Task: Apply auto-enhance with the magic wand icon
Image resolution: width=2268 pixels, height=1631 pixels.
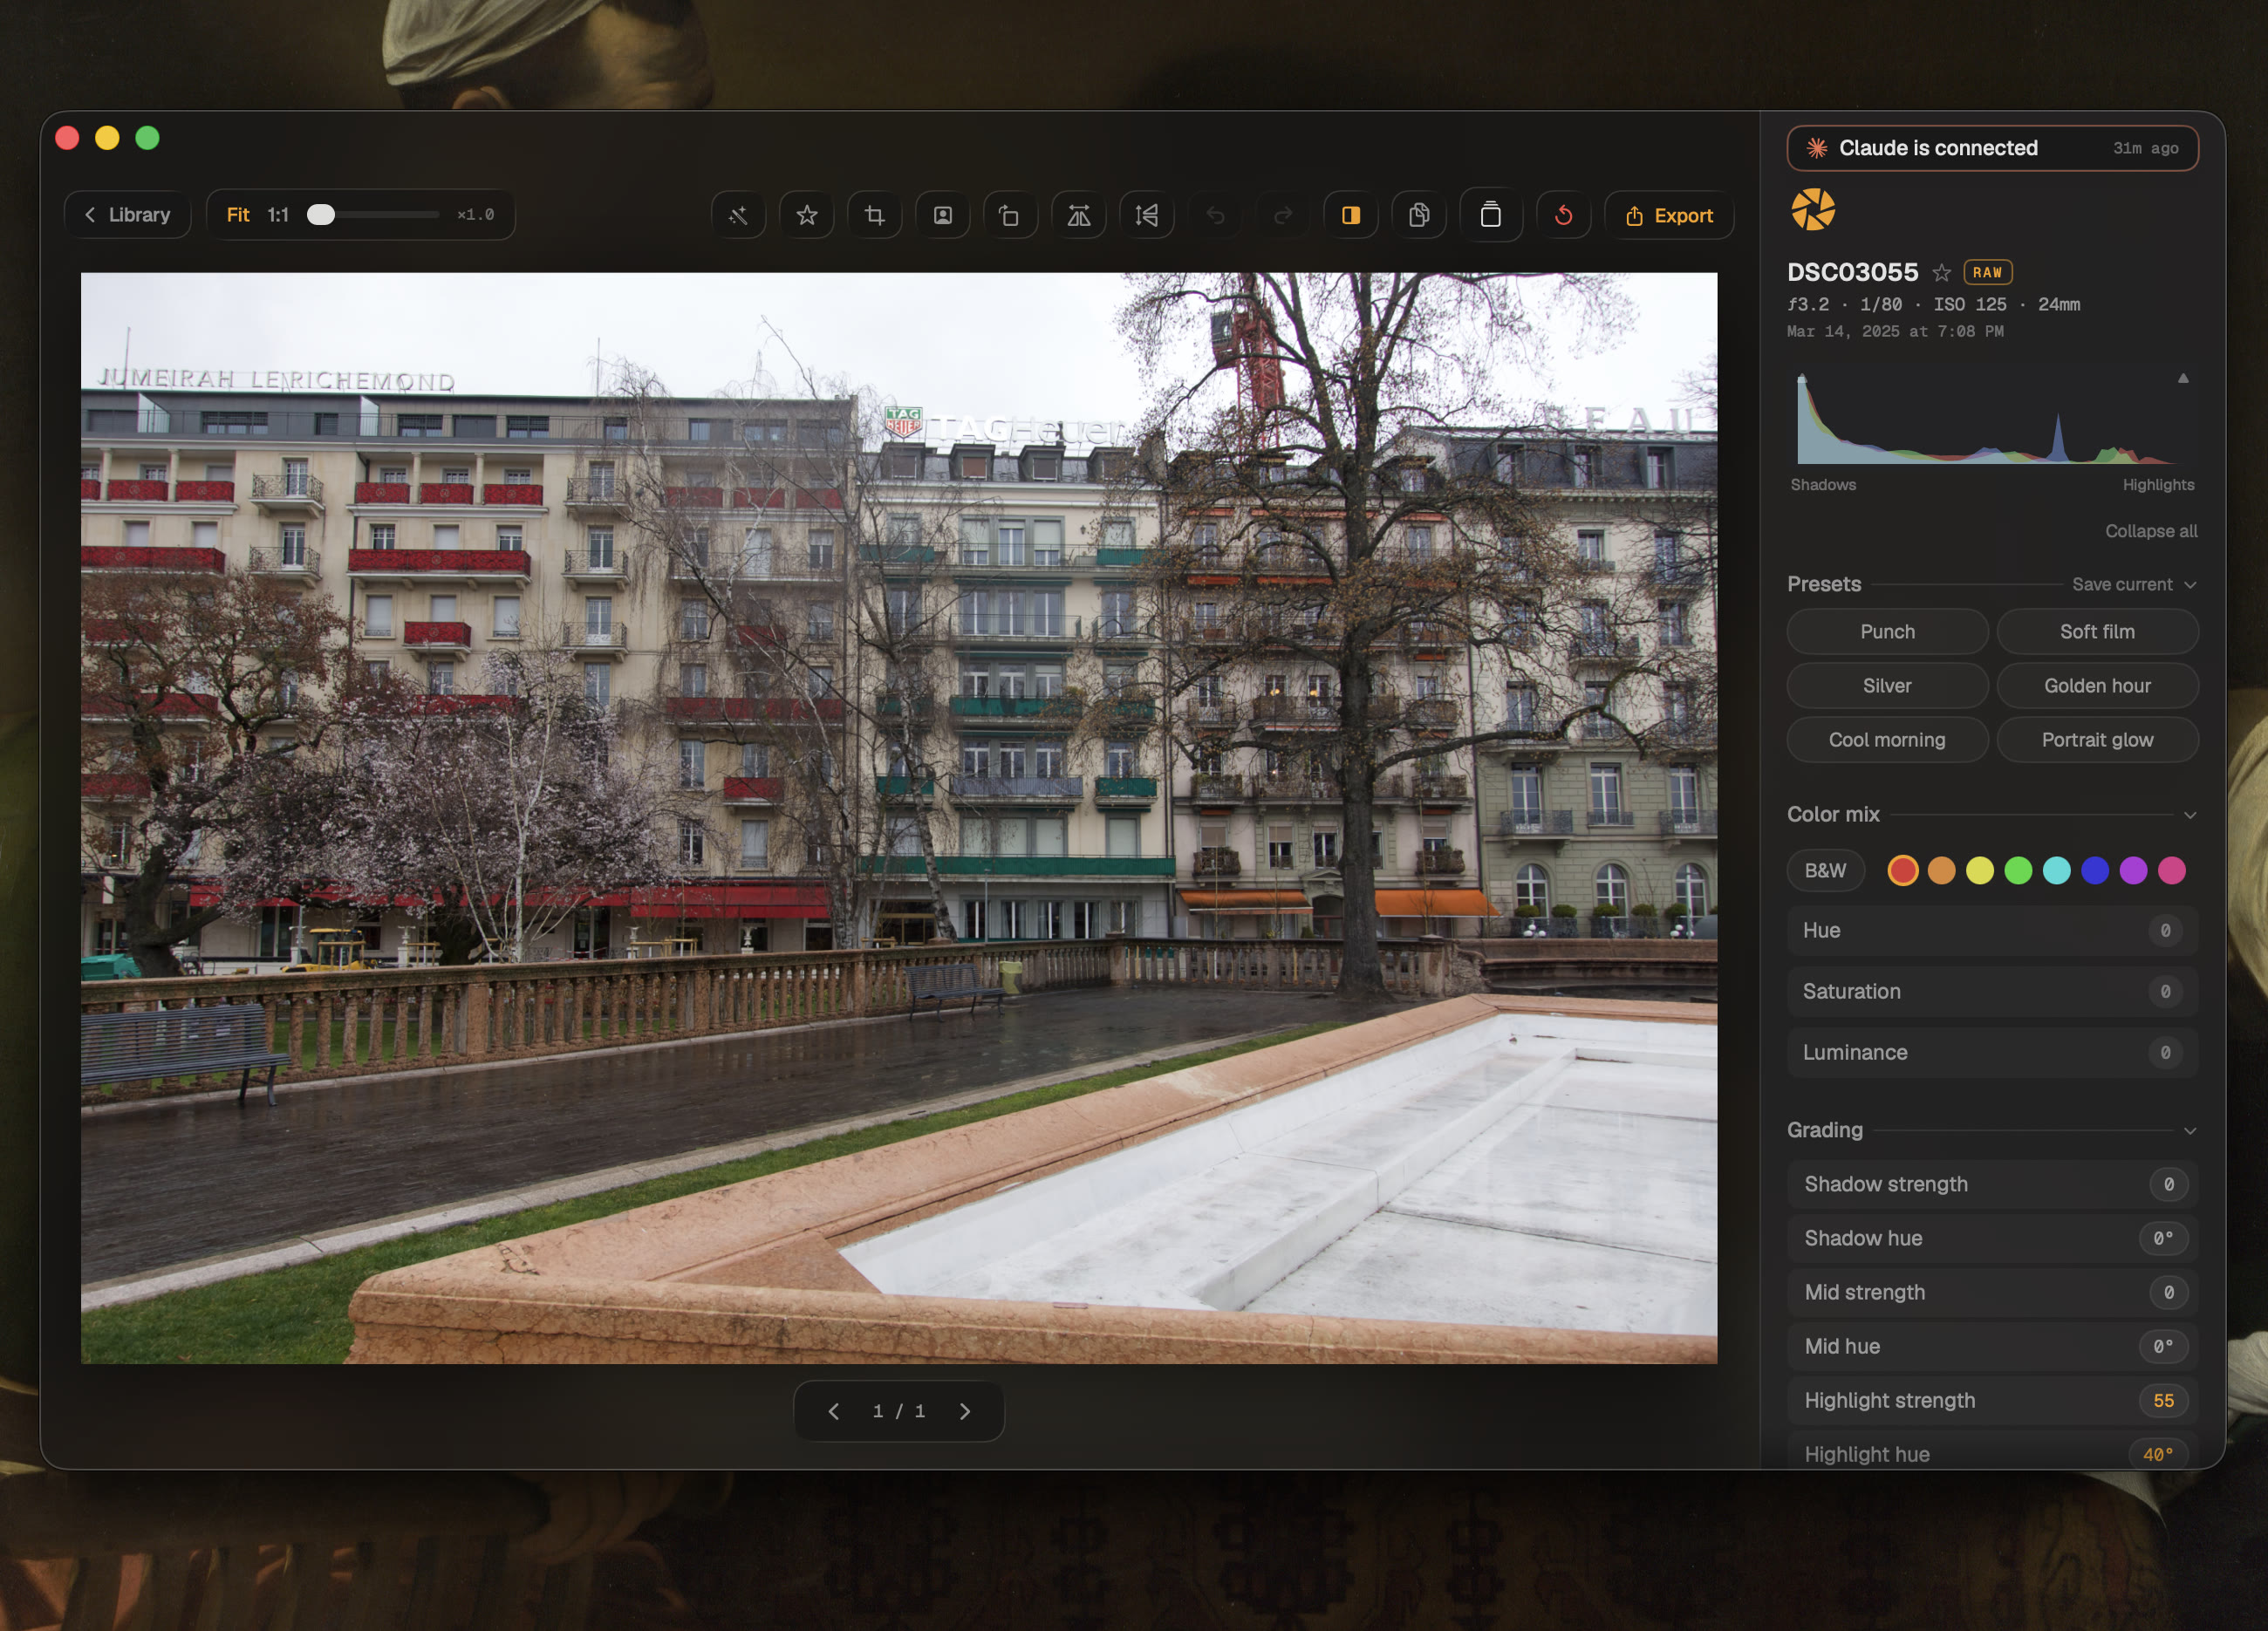Action: [x=738, y=215]
